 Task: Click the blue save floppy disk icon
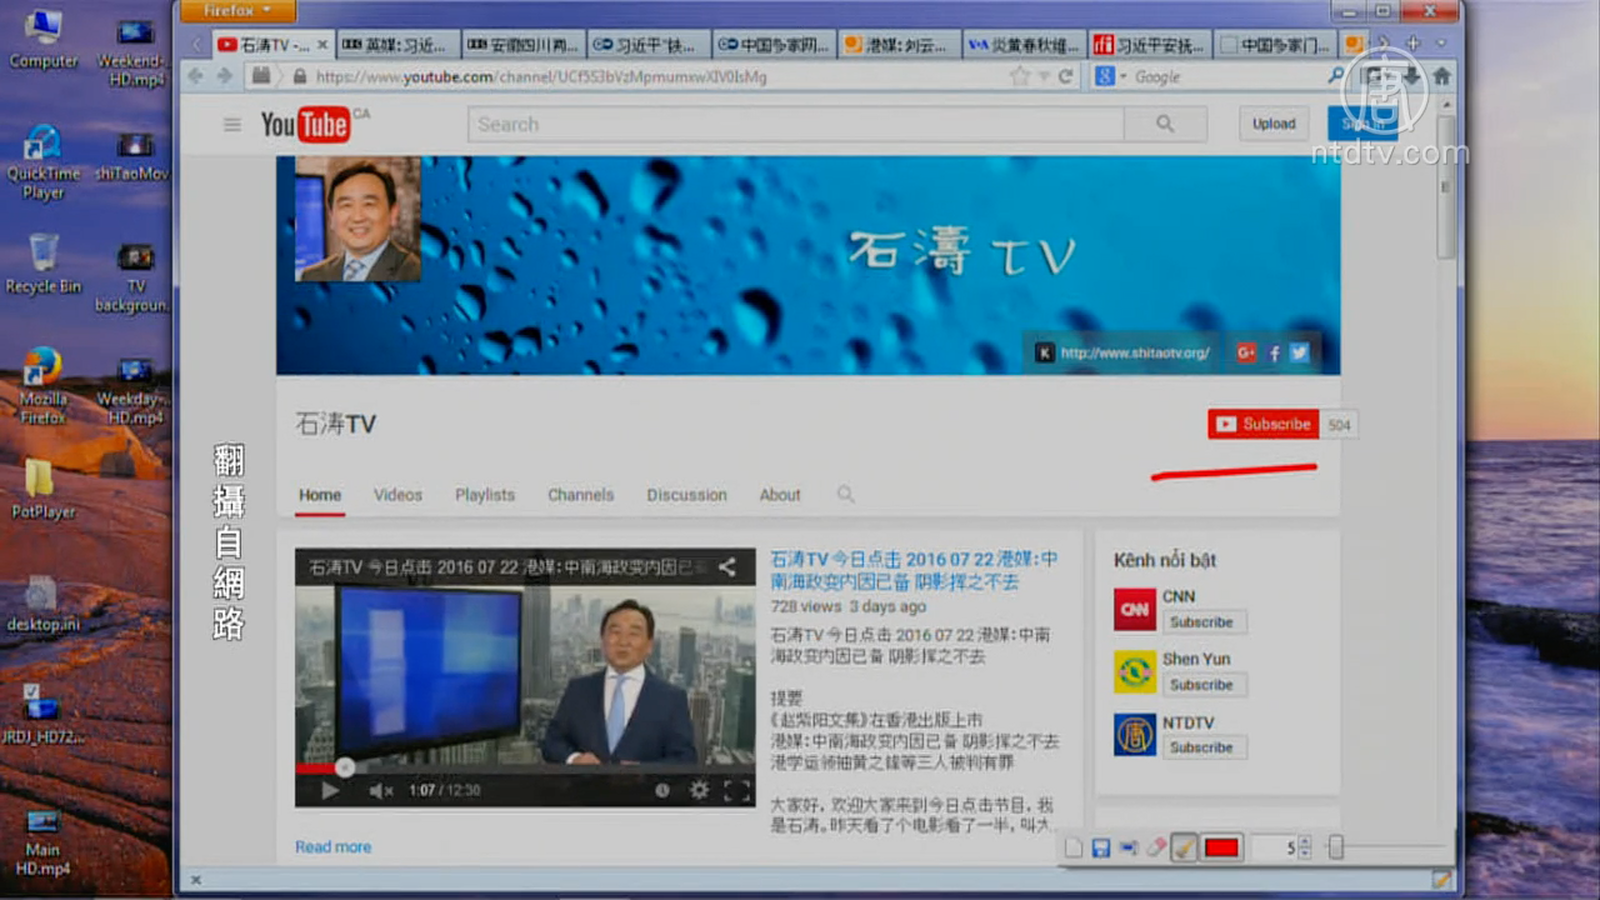pos(1101,848)
